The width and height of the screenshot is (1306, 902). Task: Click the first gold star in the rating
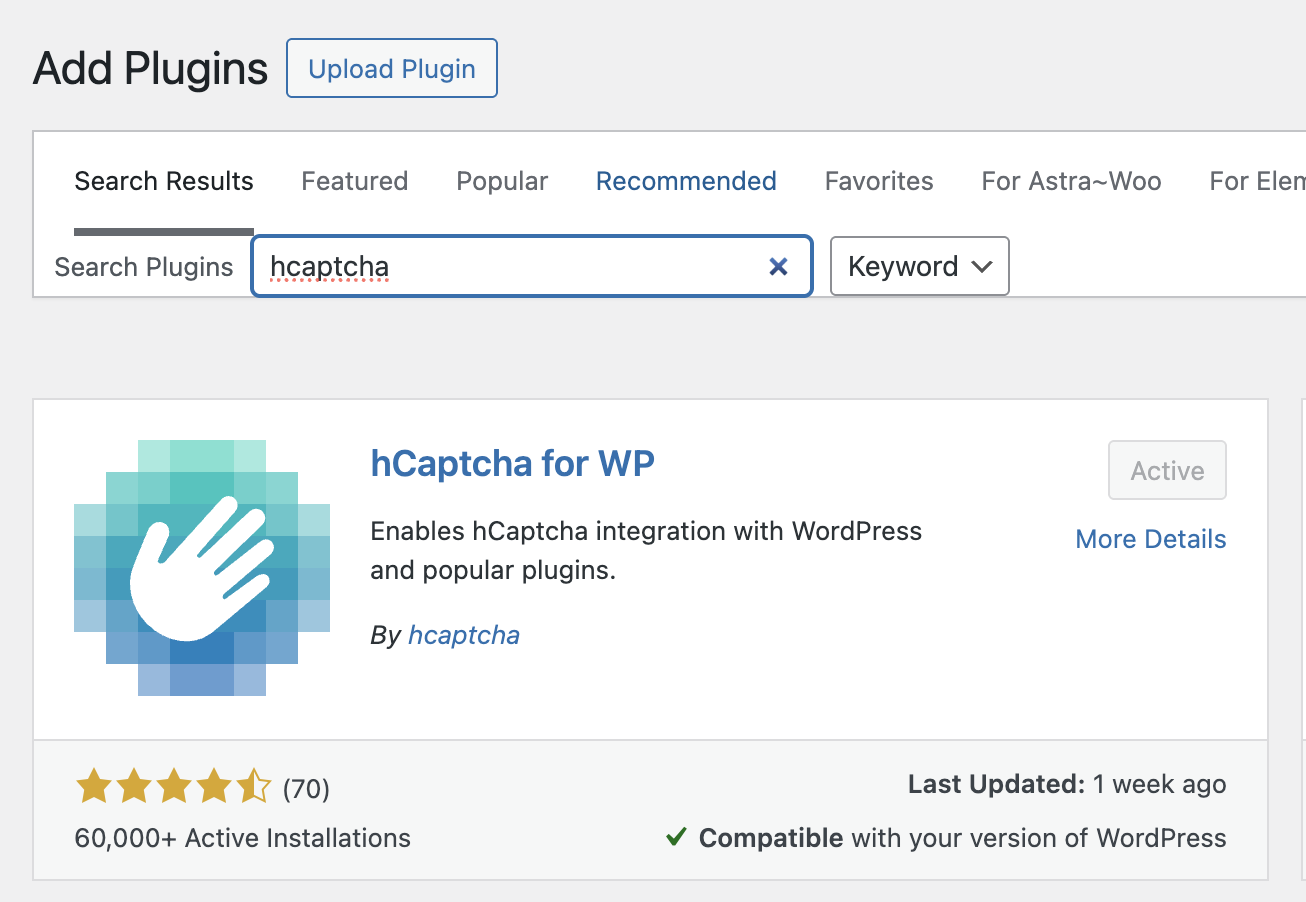93,788
